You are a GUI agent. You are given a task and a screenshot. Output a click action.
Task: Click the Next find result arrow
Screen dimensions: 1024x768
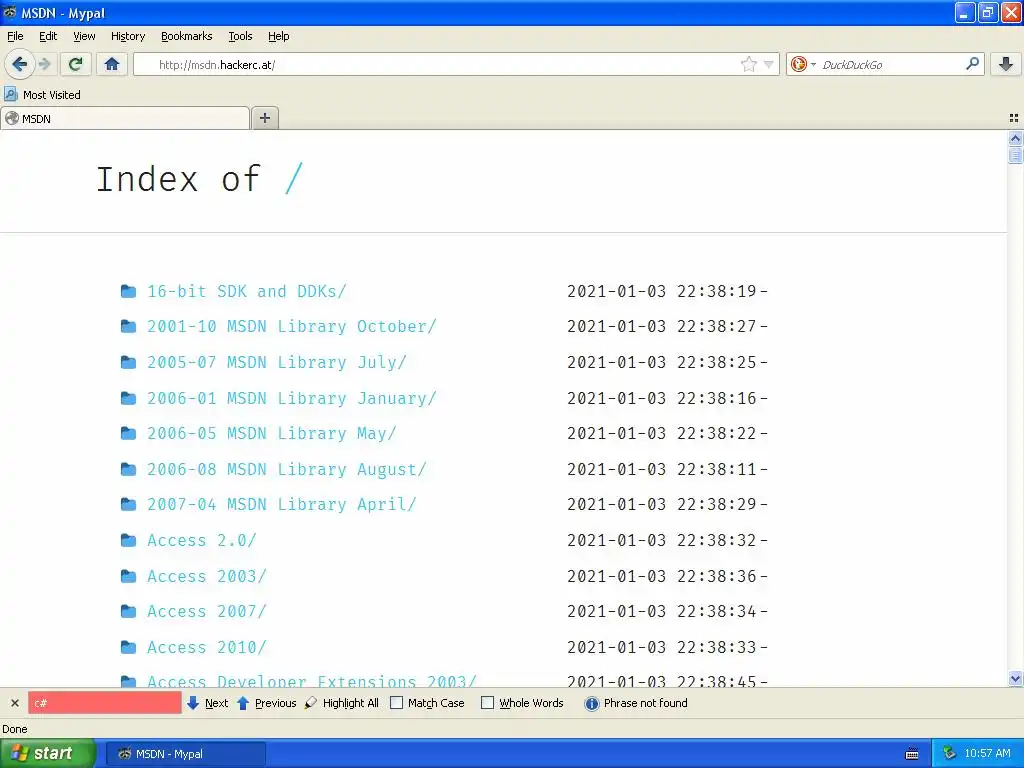point(208,703)
